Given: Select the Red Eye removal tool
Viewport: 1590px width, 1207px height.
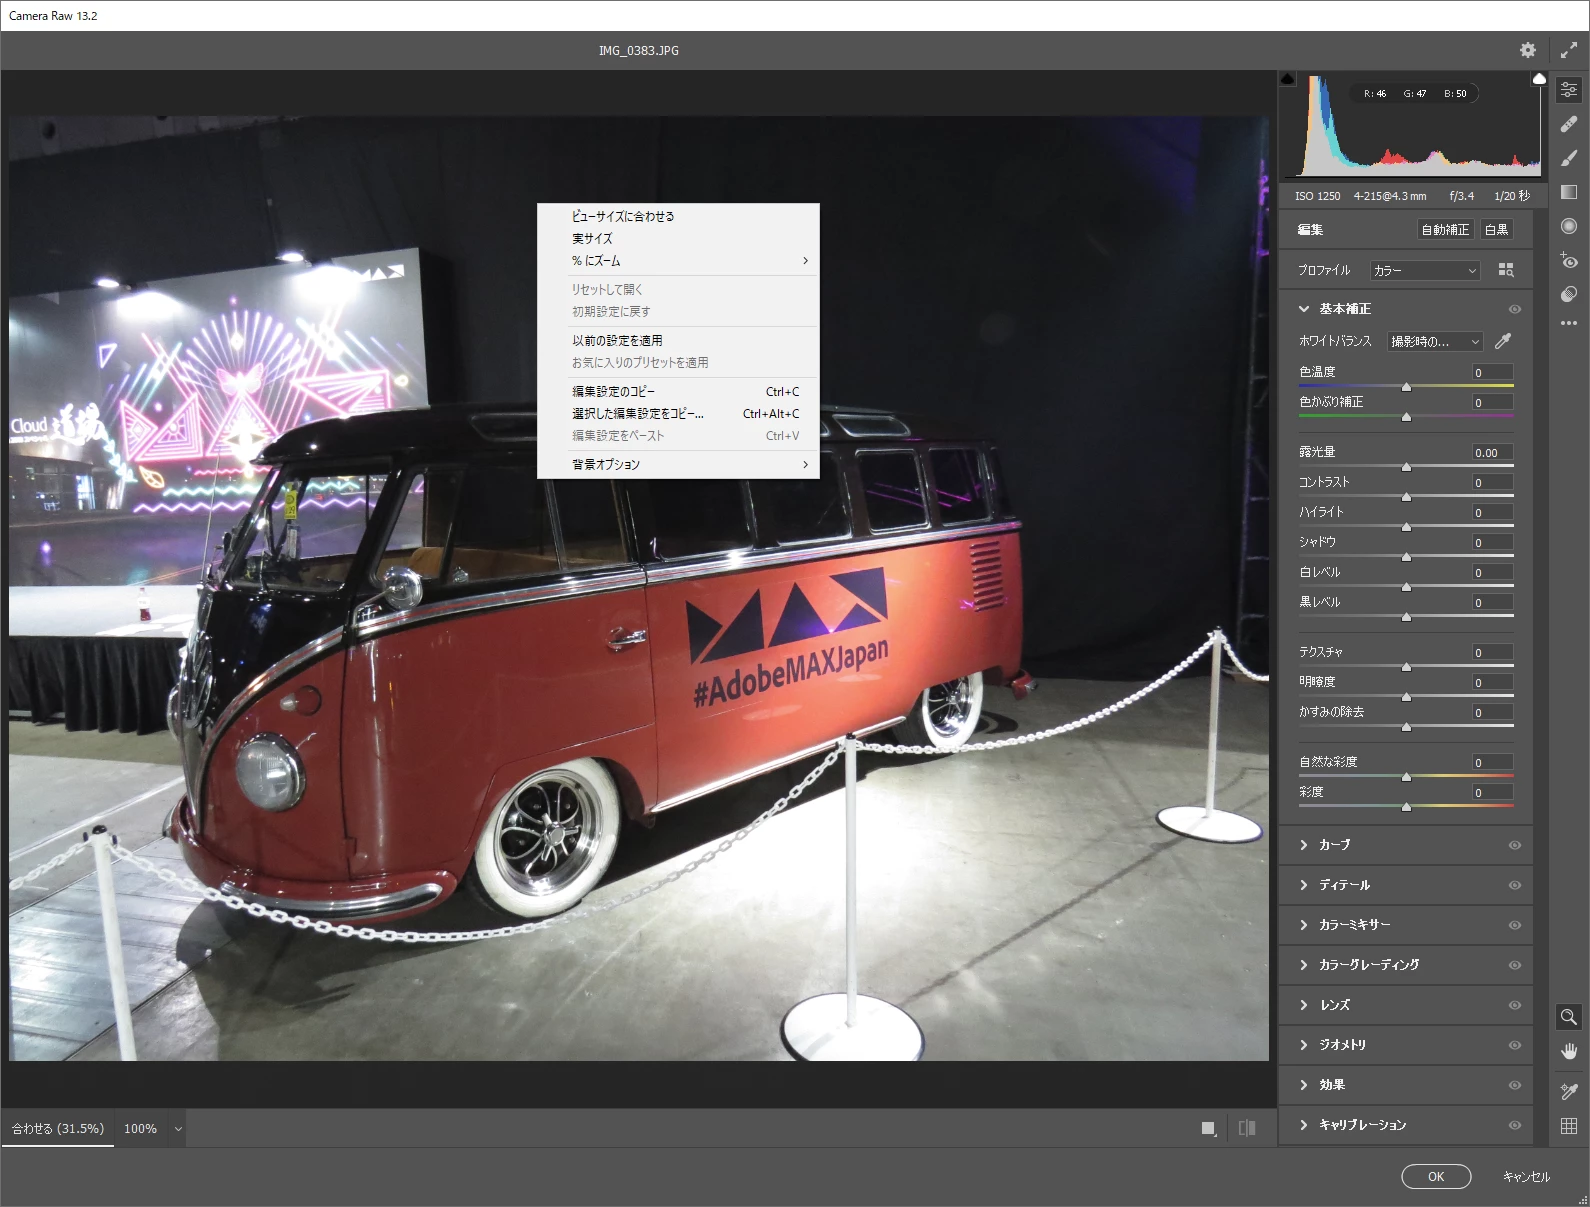Looking at the screenshot, I should pyautogui.click(x=1568, y=260).
